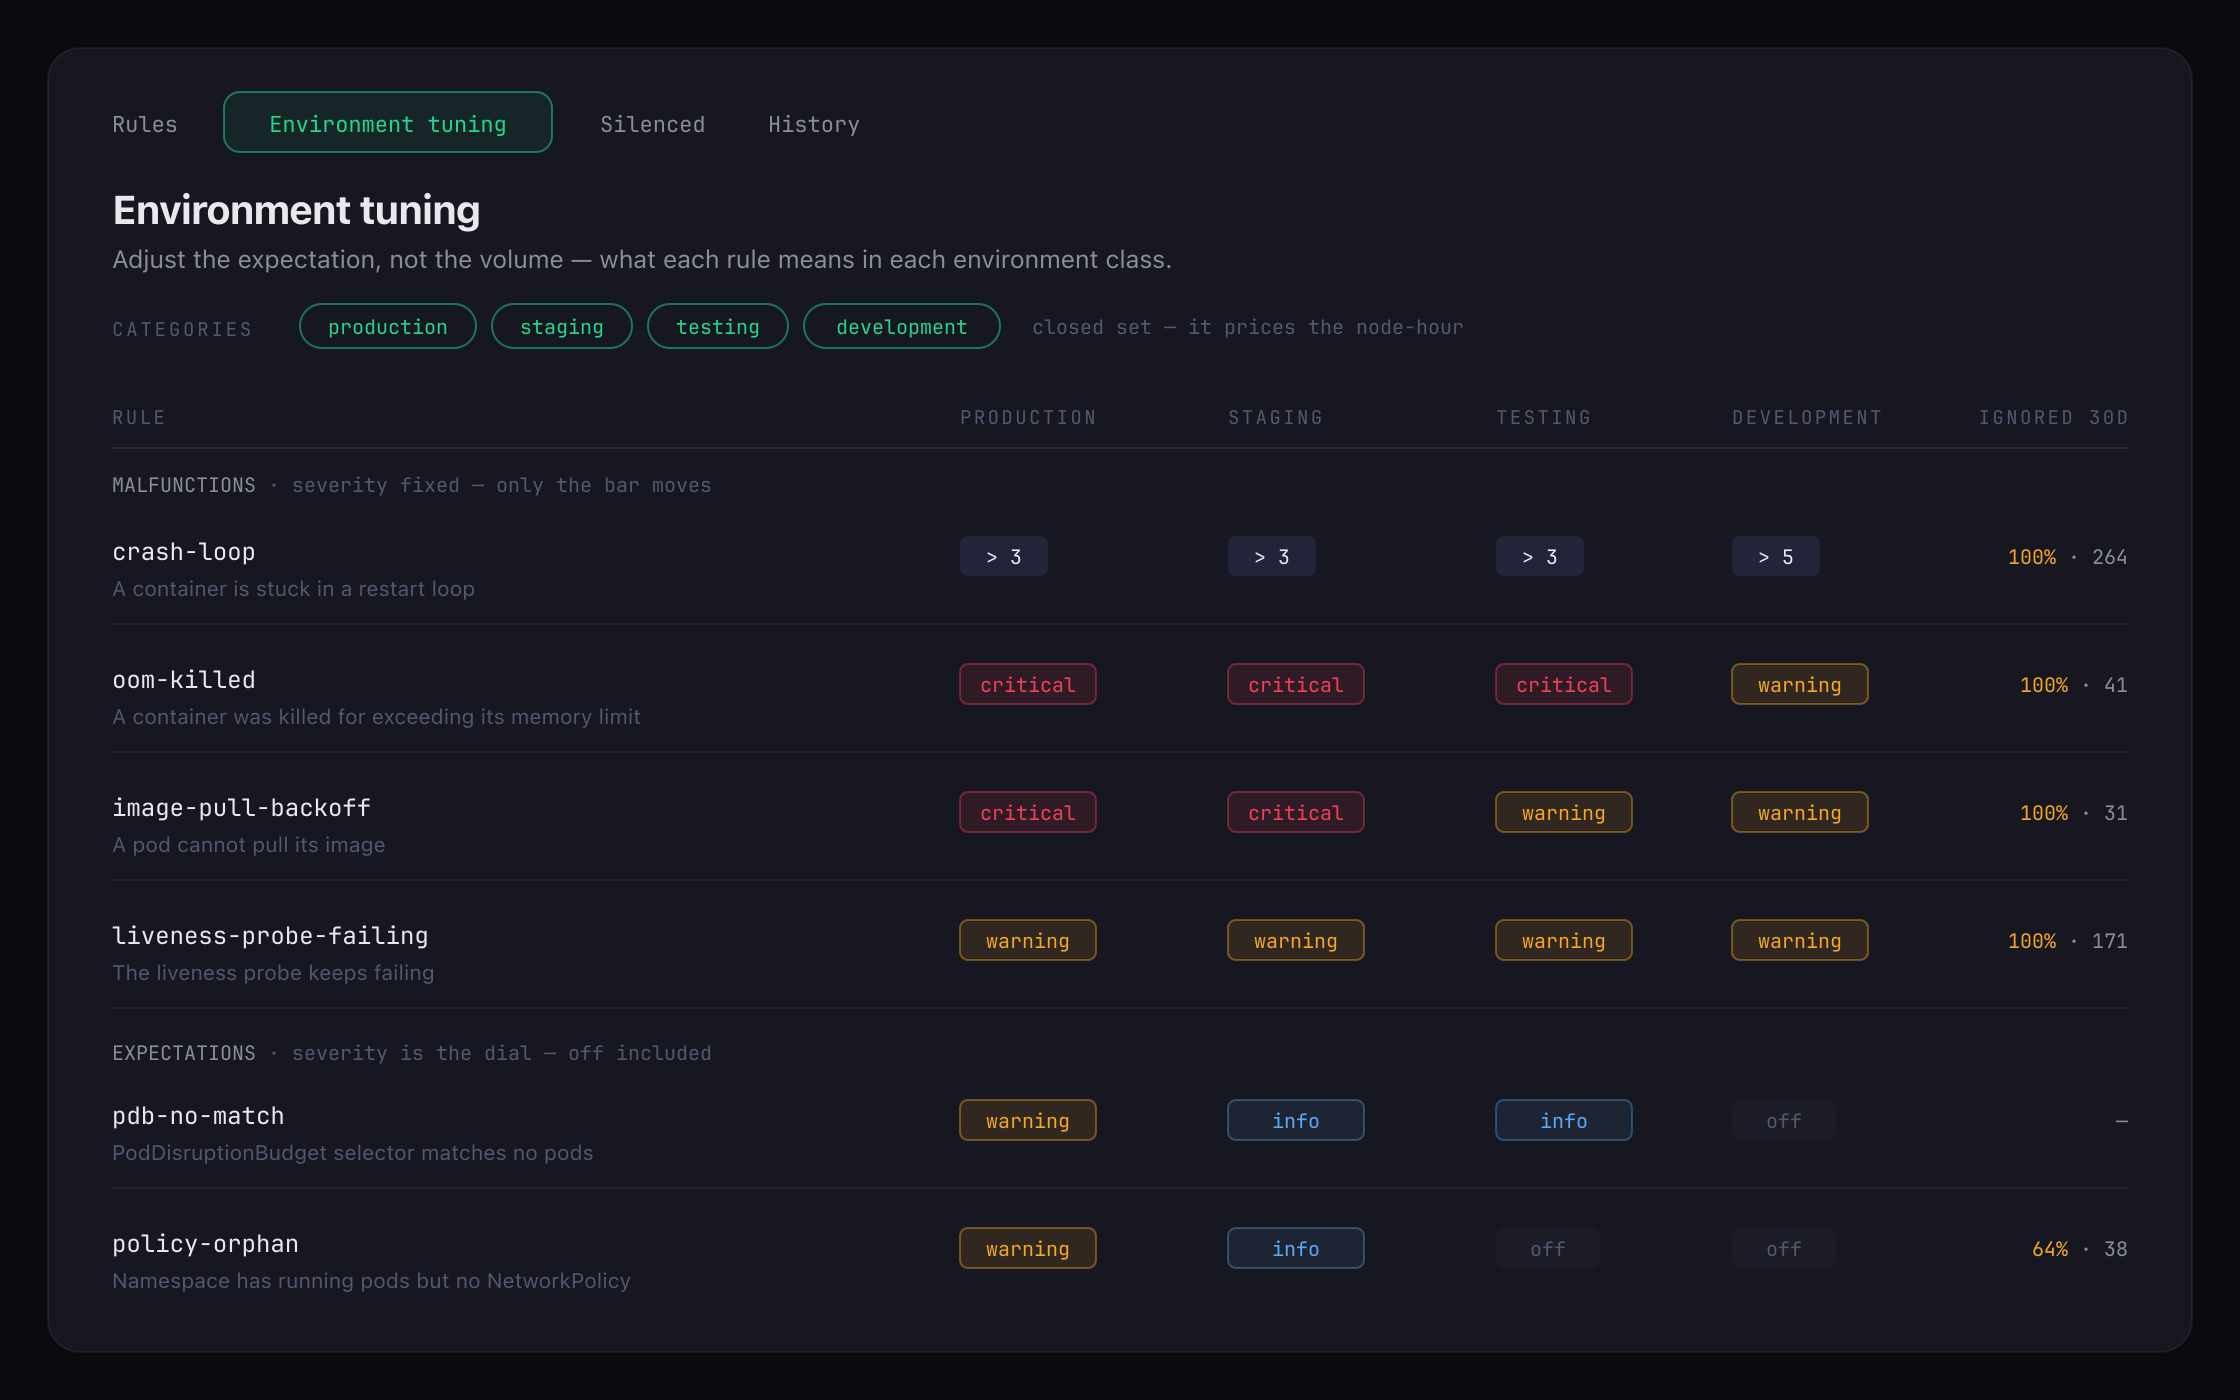Change liveness-probe-failing testing severity warning
This screenshot has height=1400, width=2240.
[1564, 941]
